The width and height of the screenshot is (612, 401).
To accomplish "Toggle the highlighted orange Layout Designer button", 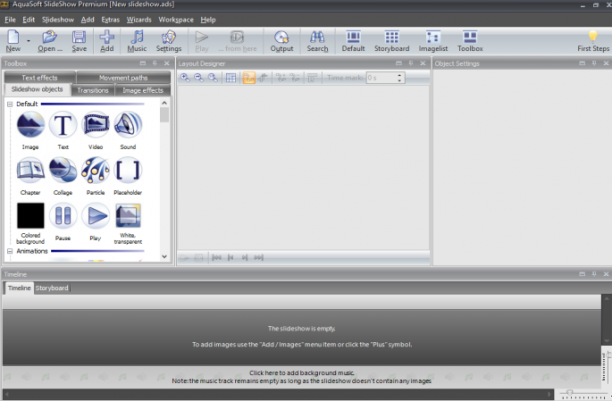I will pyautogui.click(x=249, y=78).
